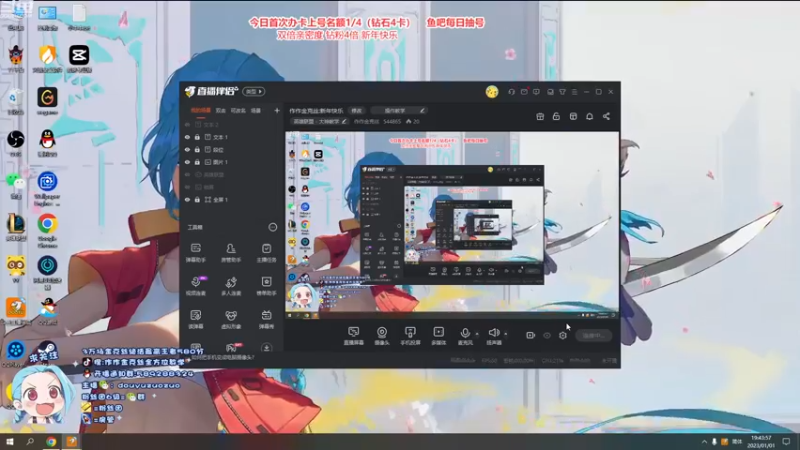Show hidden system tray icons chevron
800x450 pixels.
point(704,442)
